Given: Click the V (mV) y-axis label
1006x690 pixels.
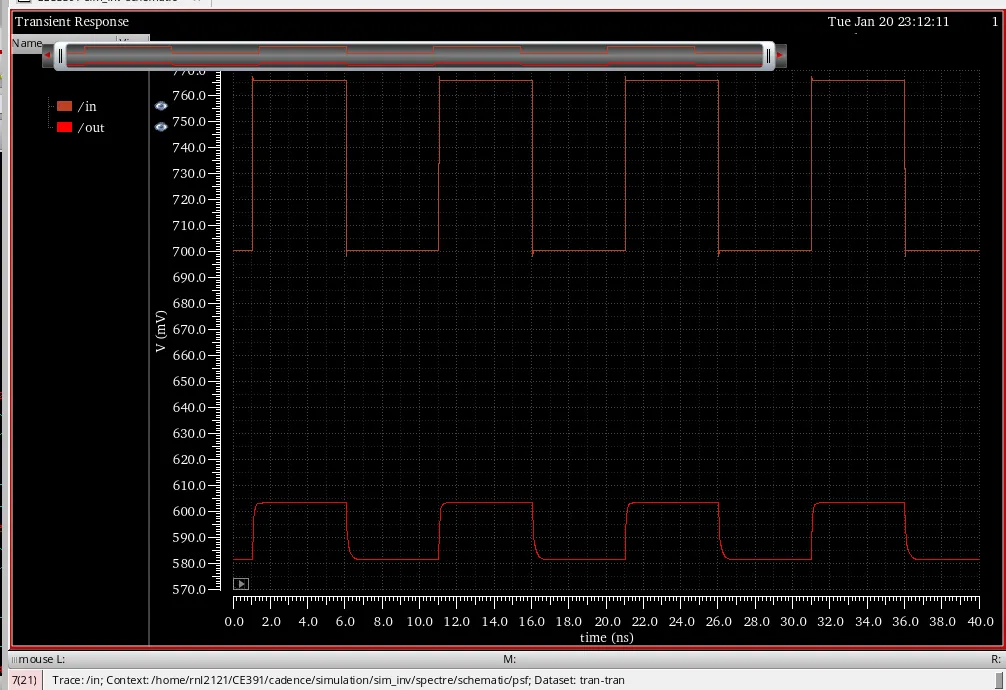Looking at the screenshot, I should (160, 330).
